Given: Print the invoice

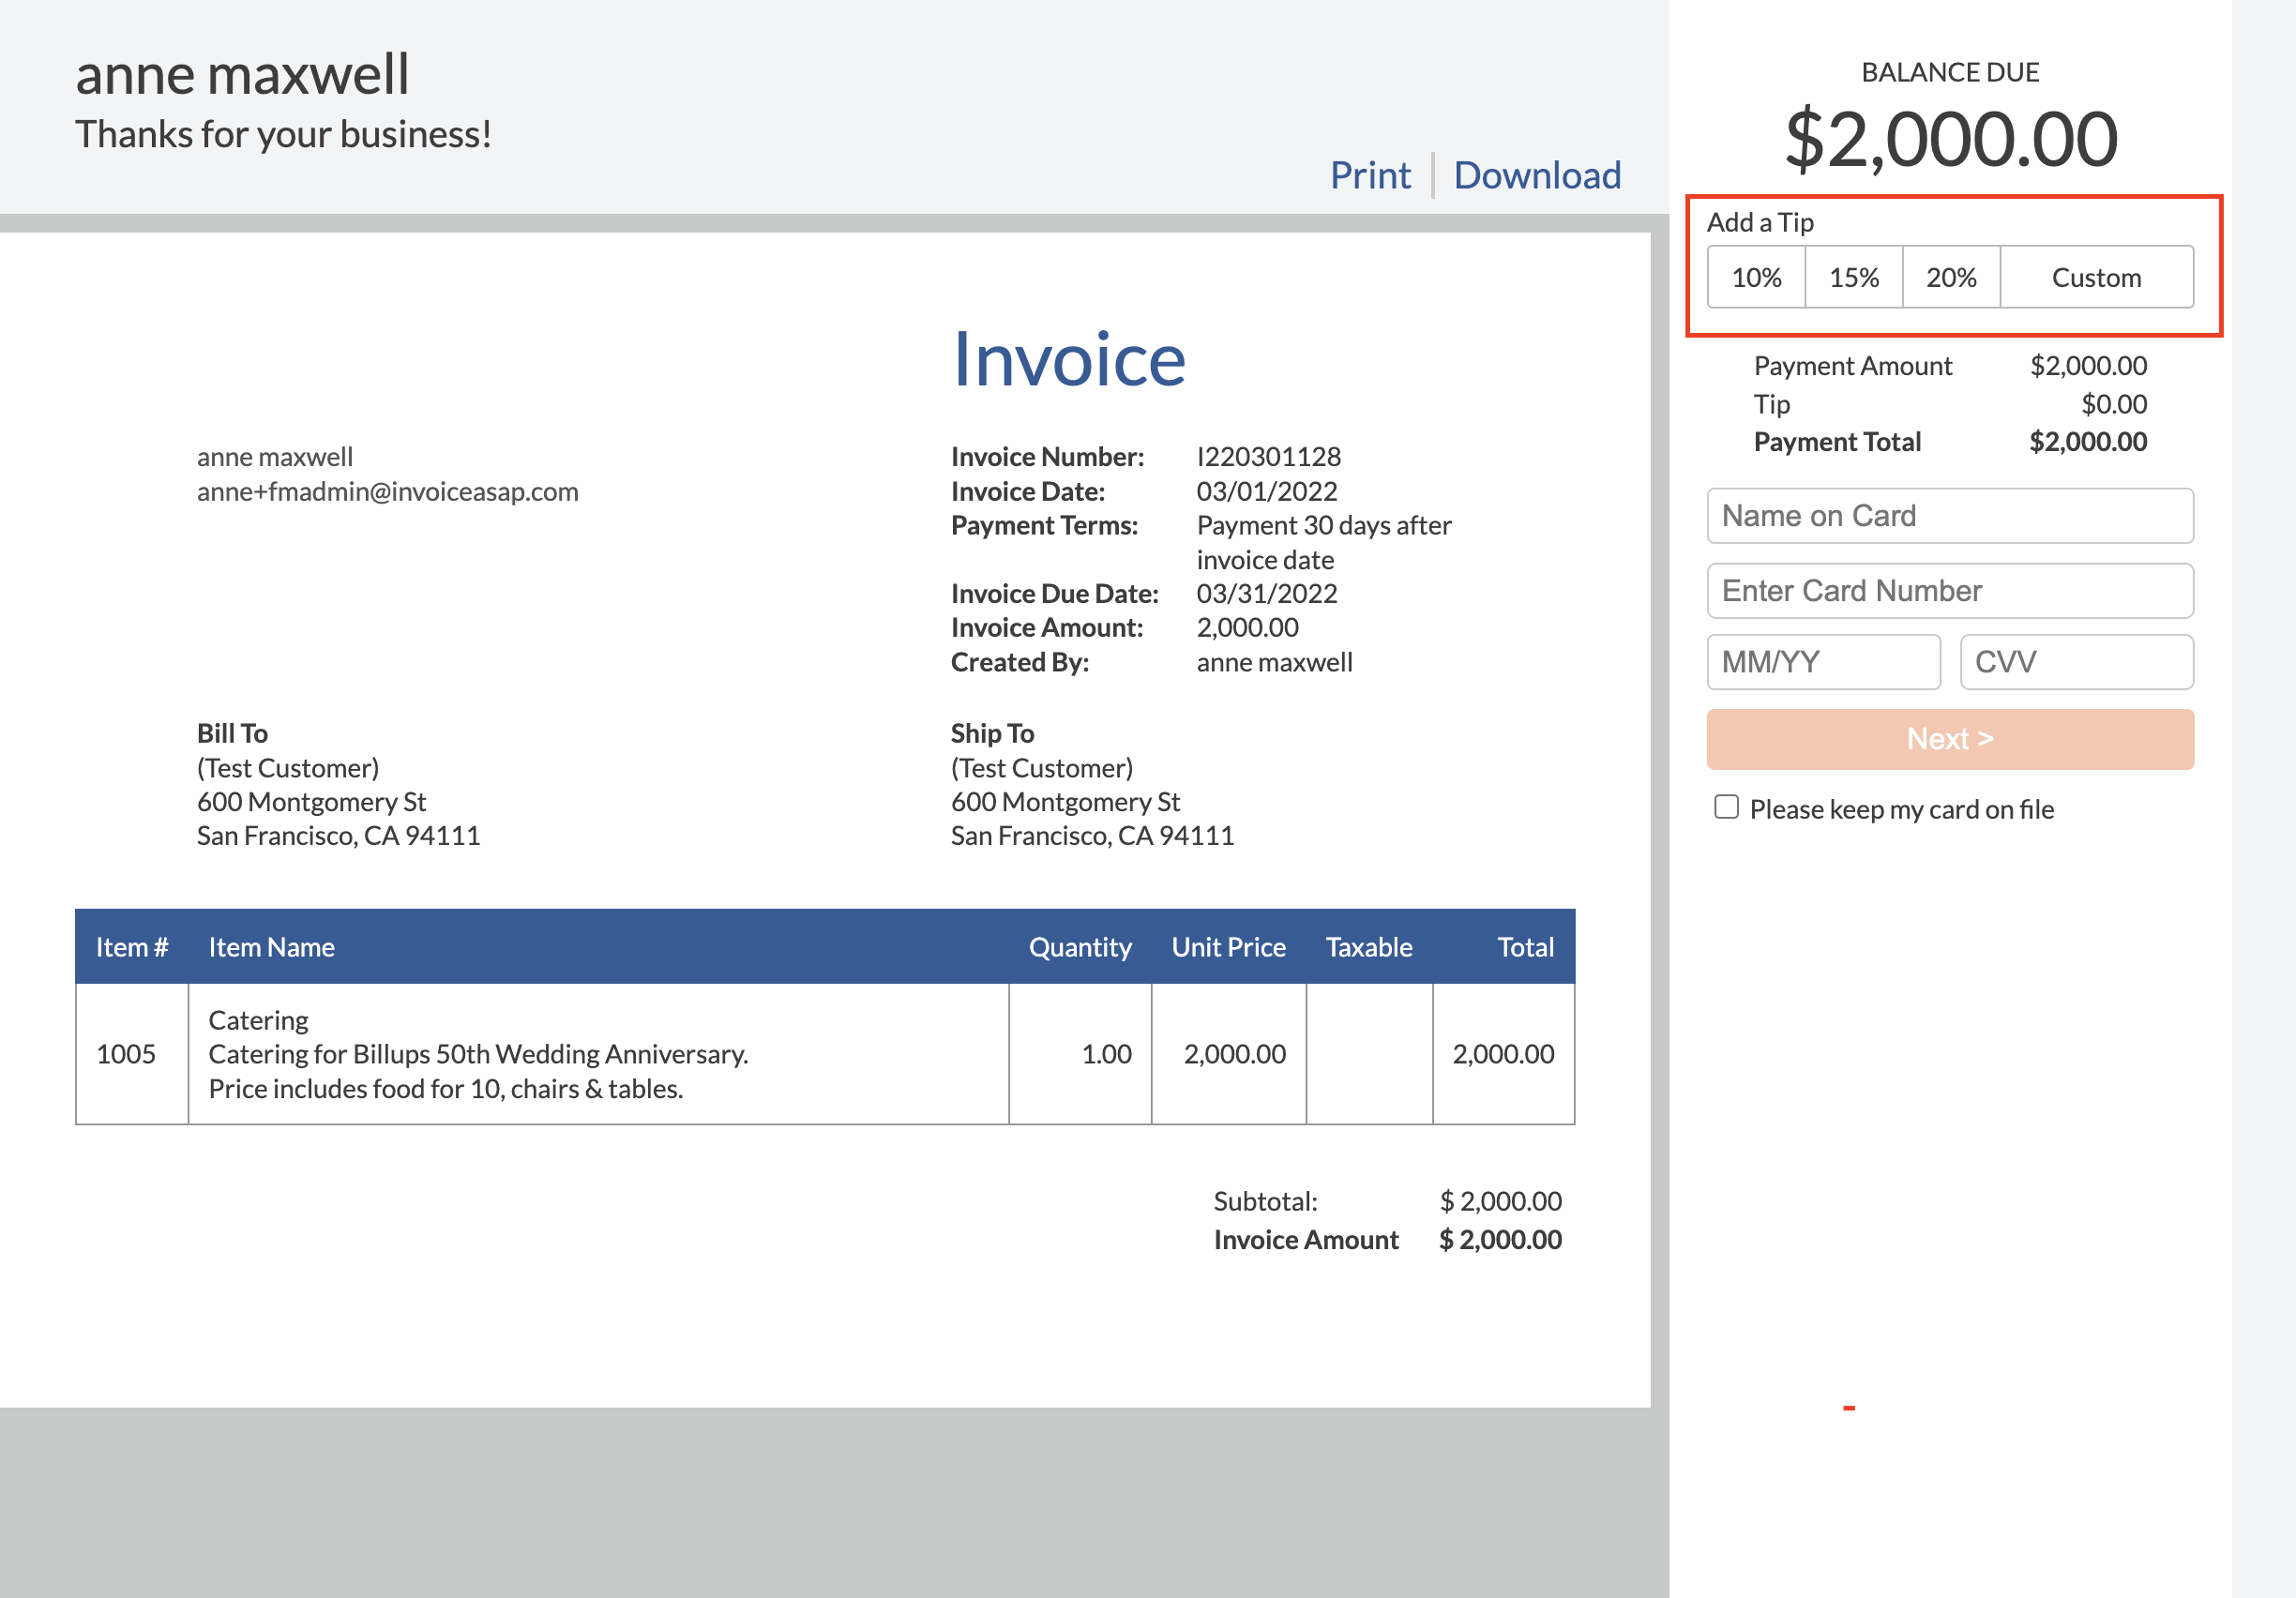Looking at the screenshot, I should click(1371, 174).
